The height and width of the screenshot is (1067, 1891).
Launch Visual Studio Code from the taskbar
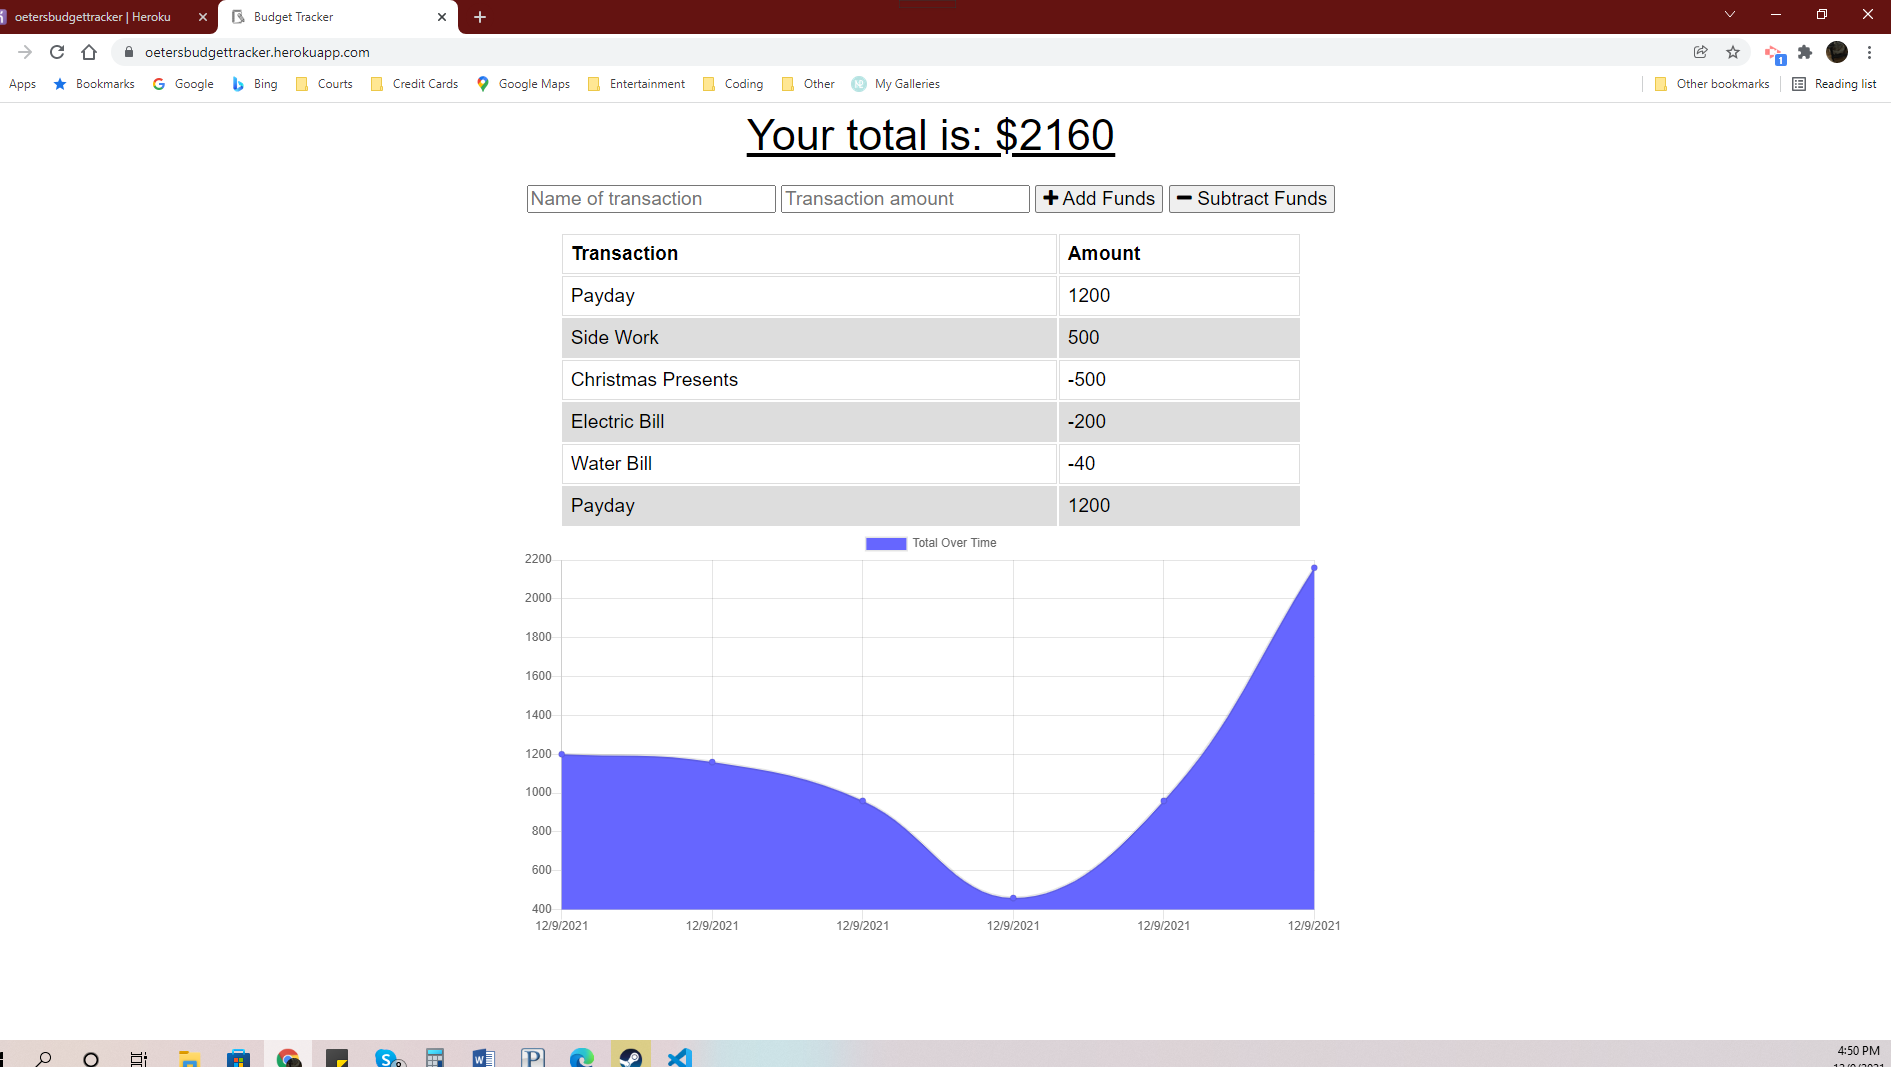[x=679, y=1057]
